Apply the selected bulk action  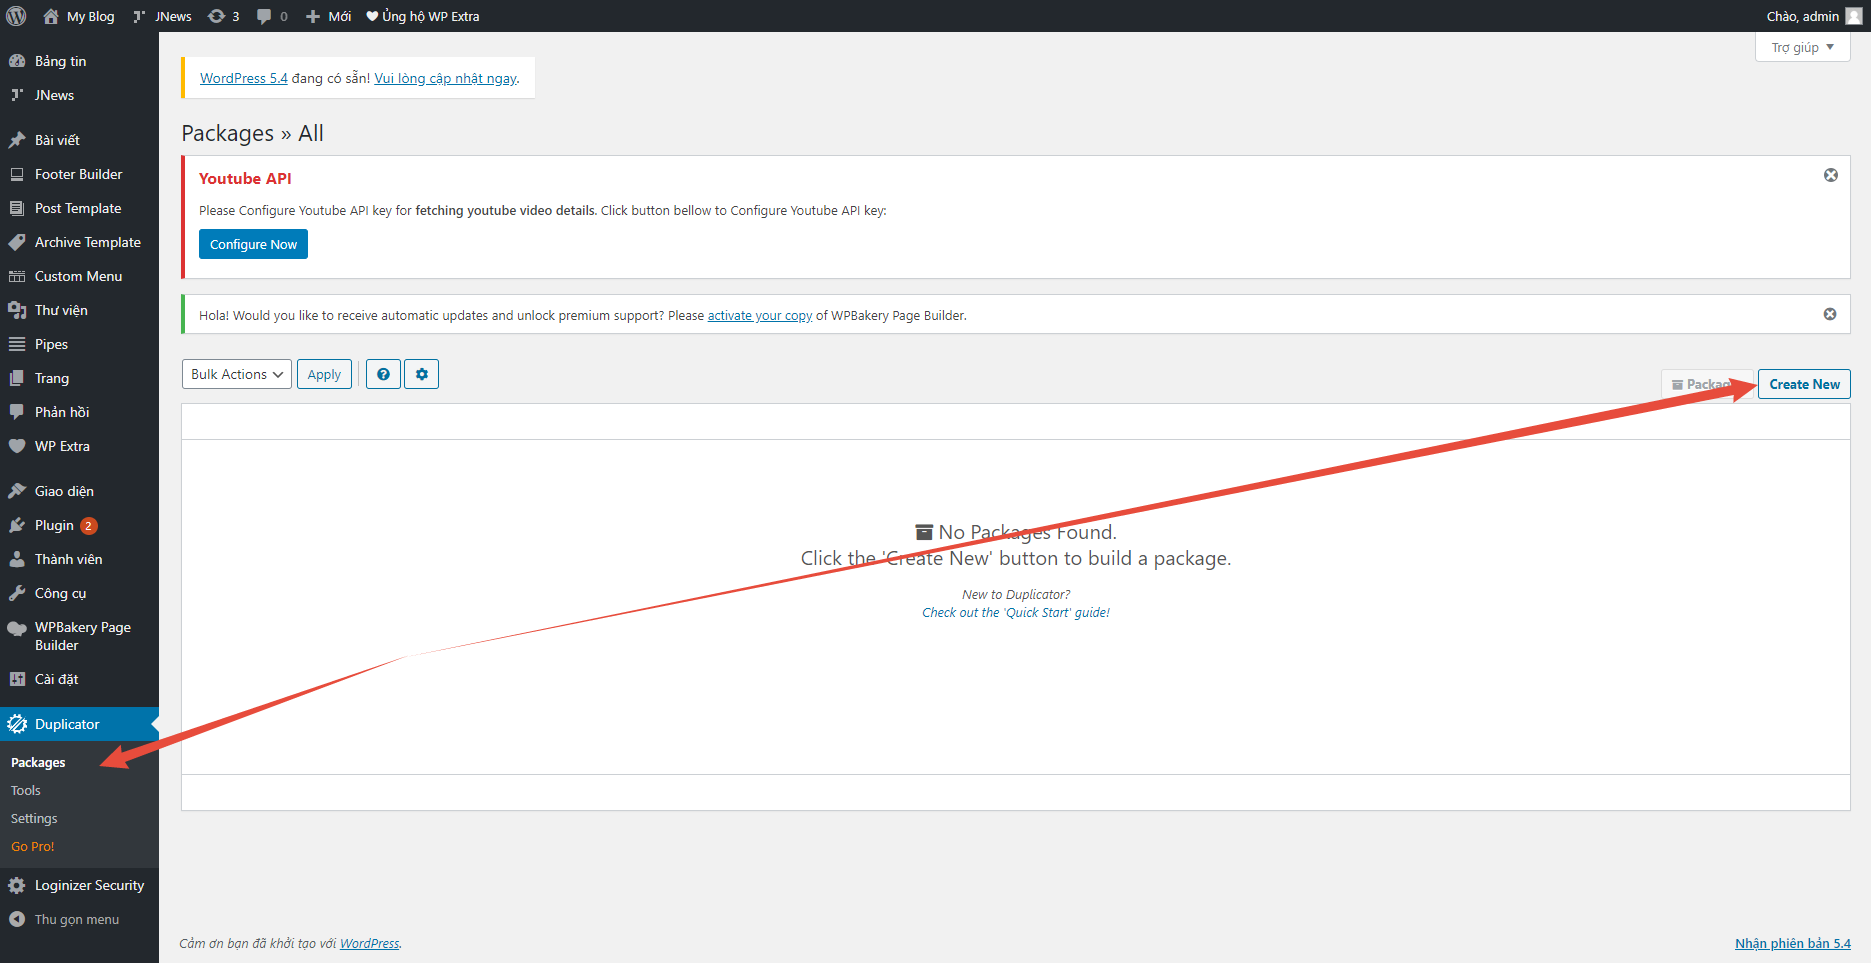point(324,374)
